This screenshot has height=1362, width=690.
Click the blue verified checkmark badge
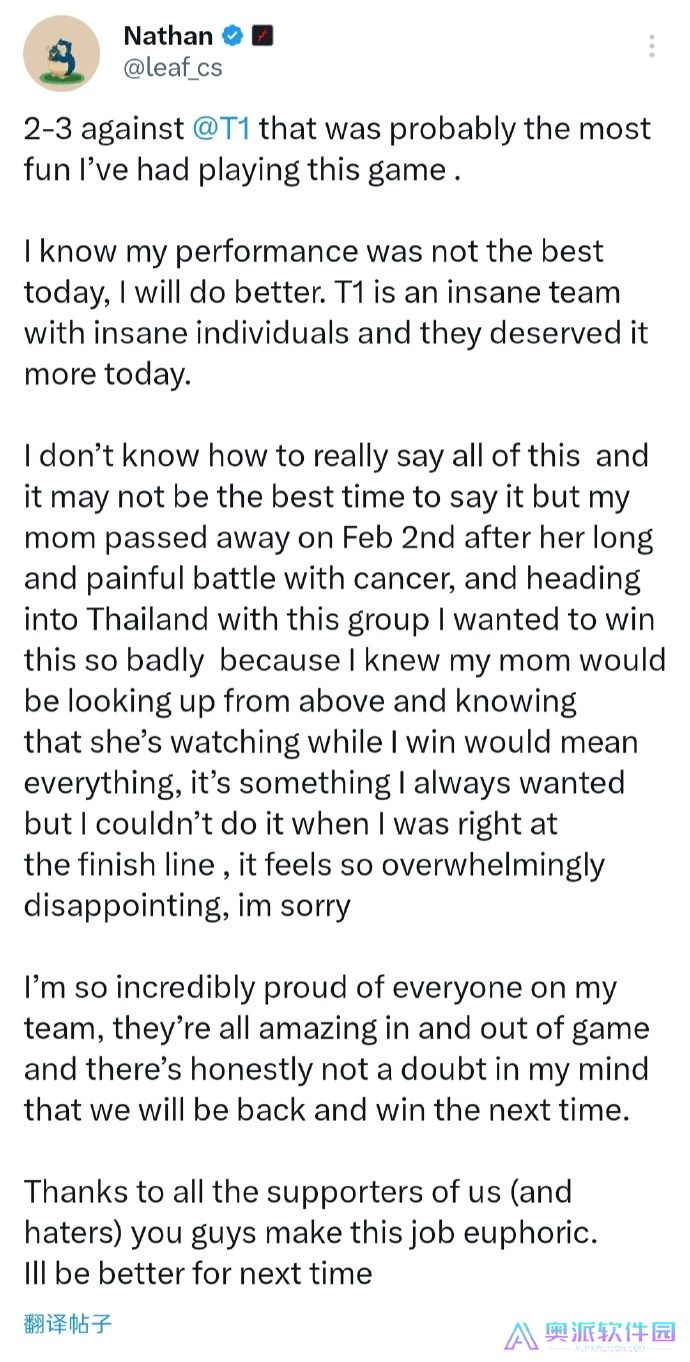point(232,37)
